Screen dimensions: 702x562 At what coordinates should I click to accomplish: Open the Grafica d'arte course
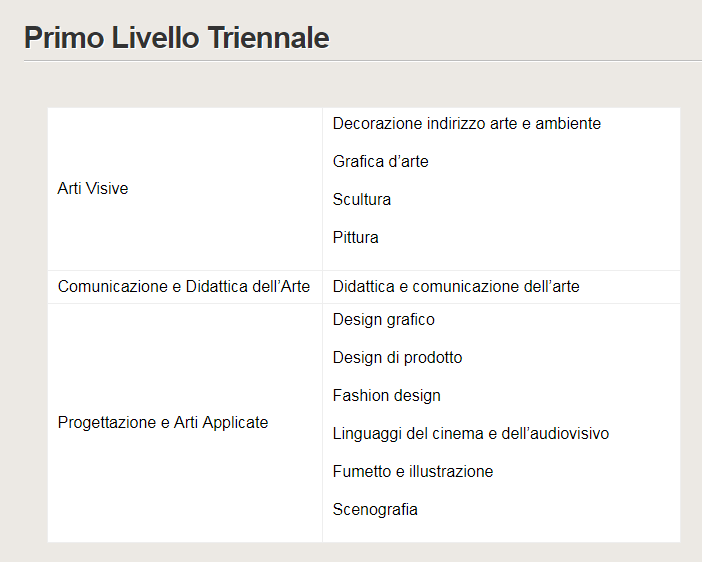pos(380,162)
